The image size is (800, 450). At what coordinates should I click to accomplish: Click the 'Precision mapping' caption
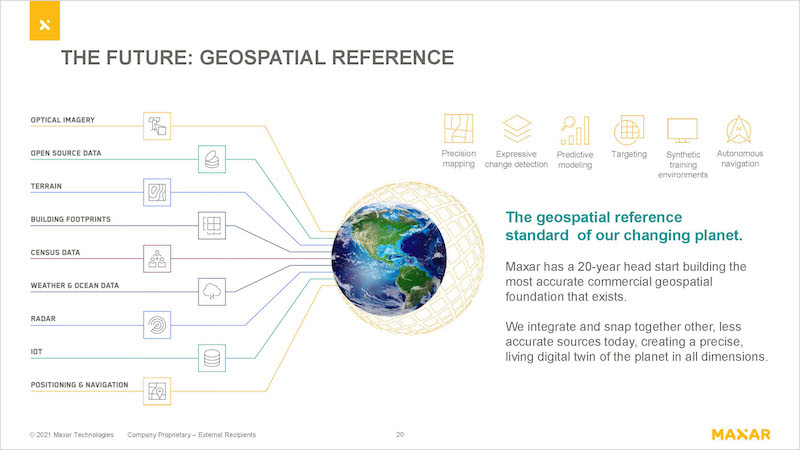click(x=459, y=159)
